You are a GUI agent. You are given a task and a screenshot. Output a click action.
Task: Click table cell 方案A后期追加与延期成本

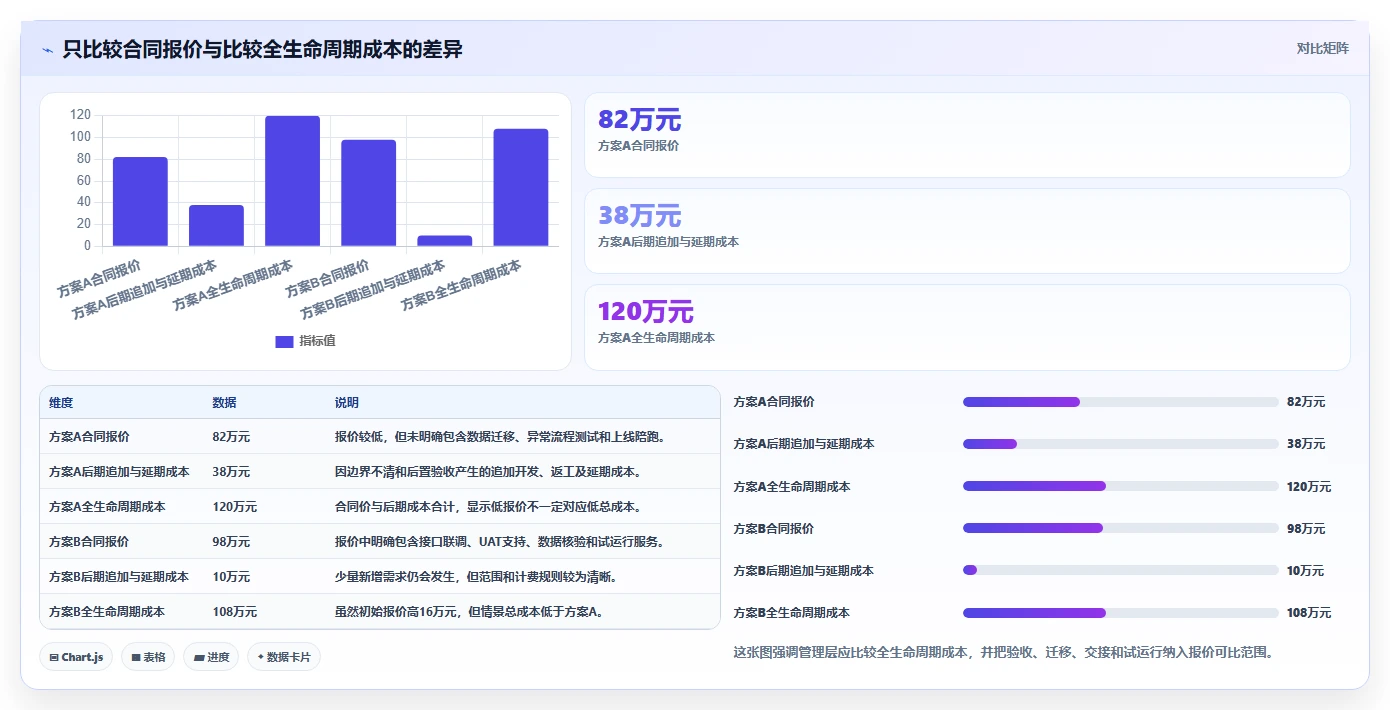coord(119,472)
